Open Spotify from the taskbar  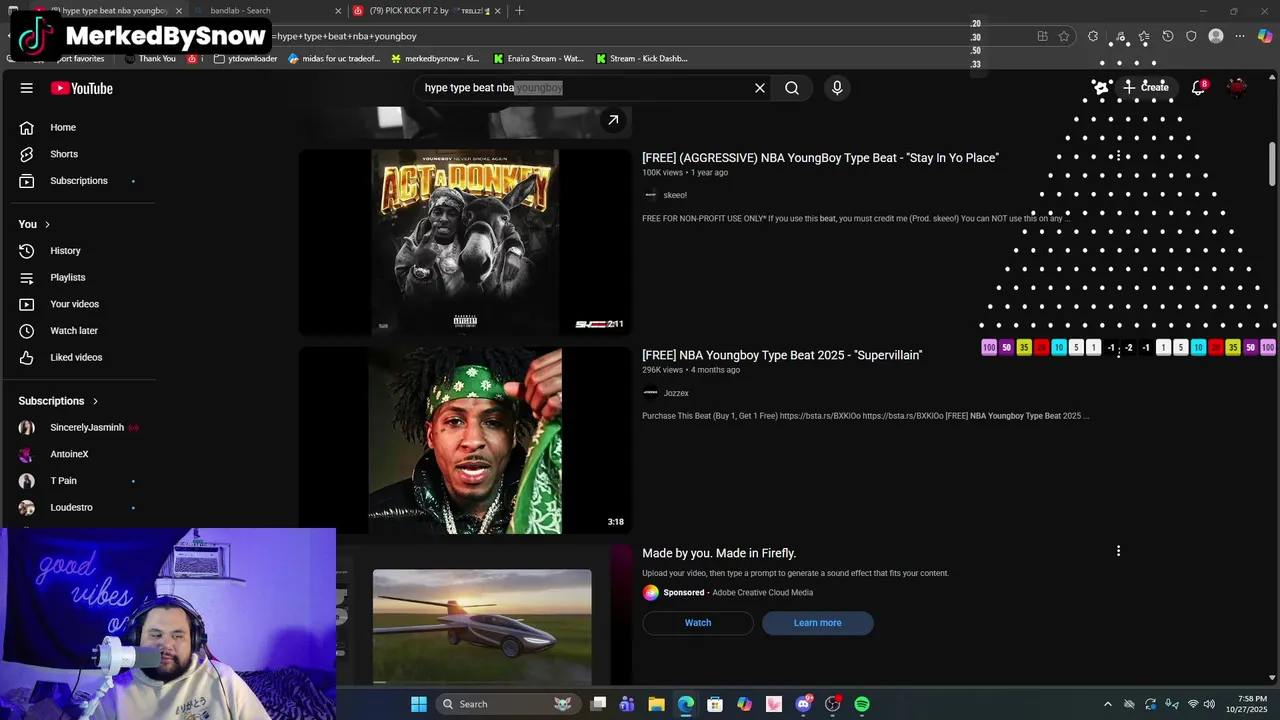pyautogui.click(x=862, y=704)
